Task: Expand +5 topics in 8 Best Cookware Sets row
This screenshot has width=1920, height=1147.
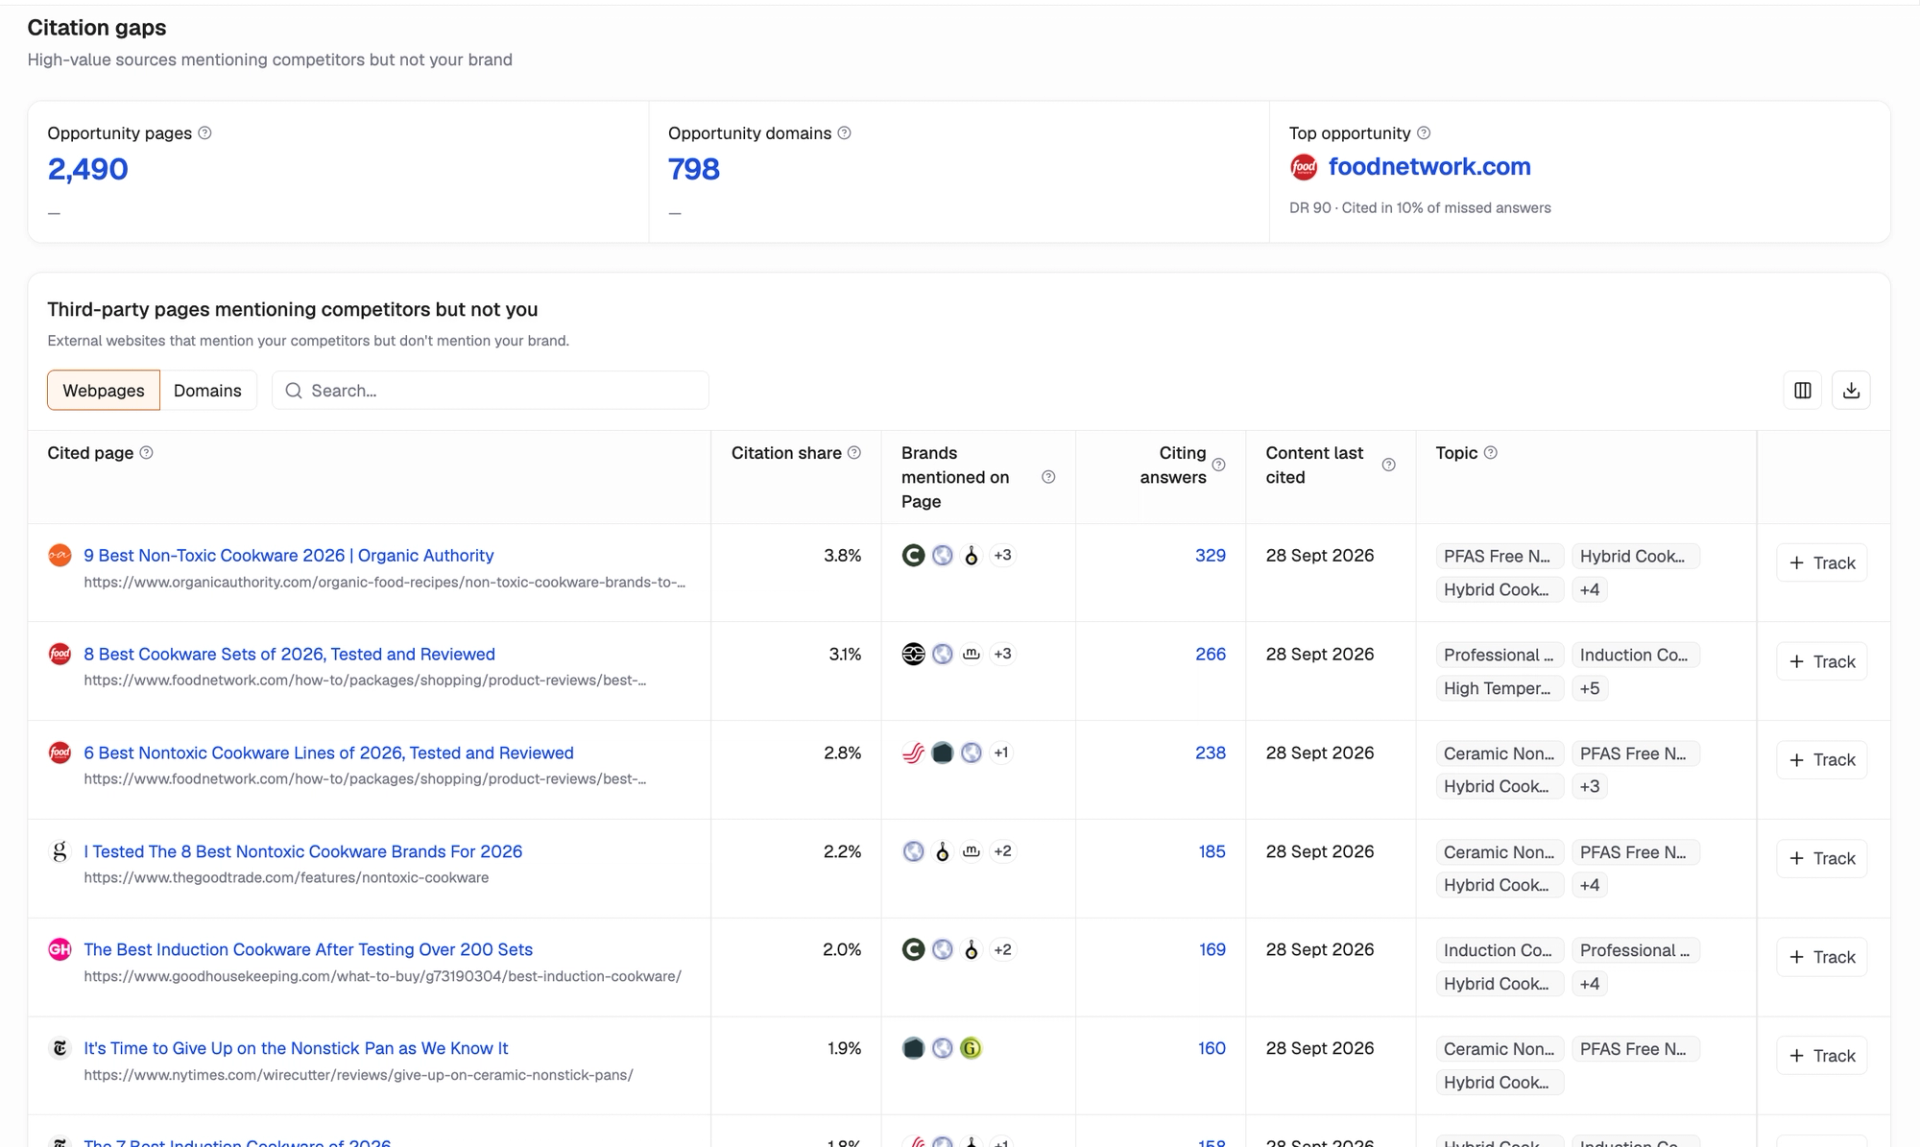Action: (1589, 688)
